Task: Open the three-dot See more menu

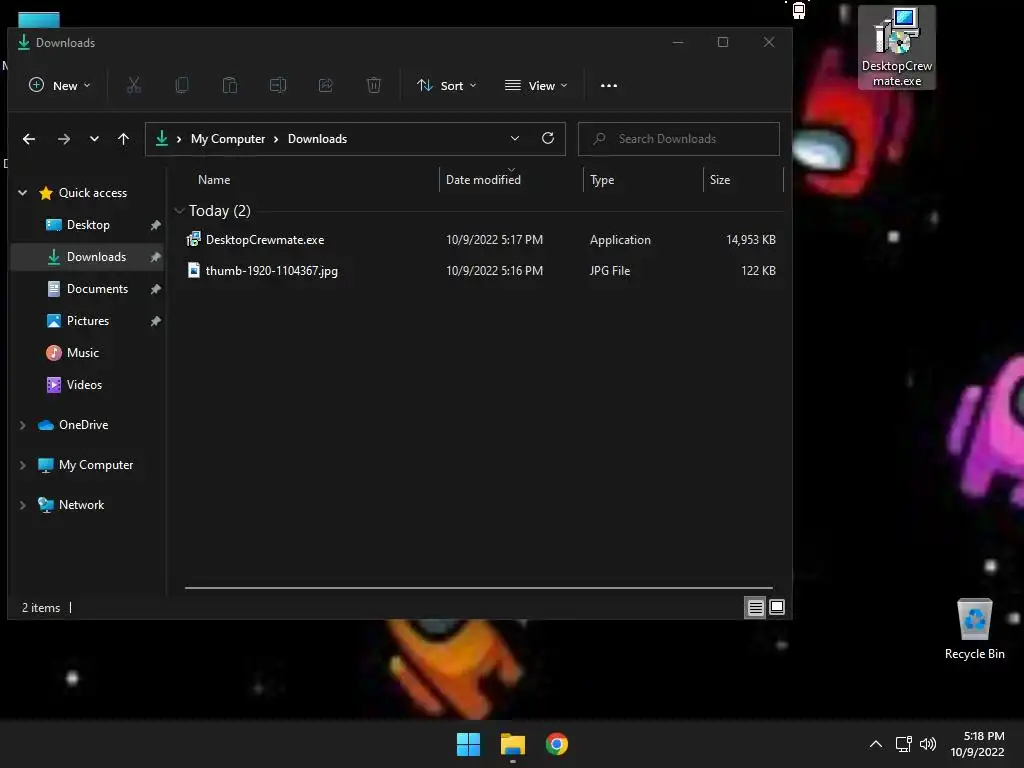Action: 609,86
